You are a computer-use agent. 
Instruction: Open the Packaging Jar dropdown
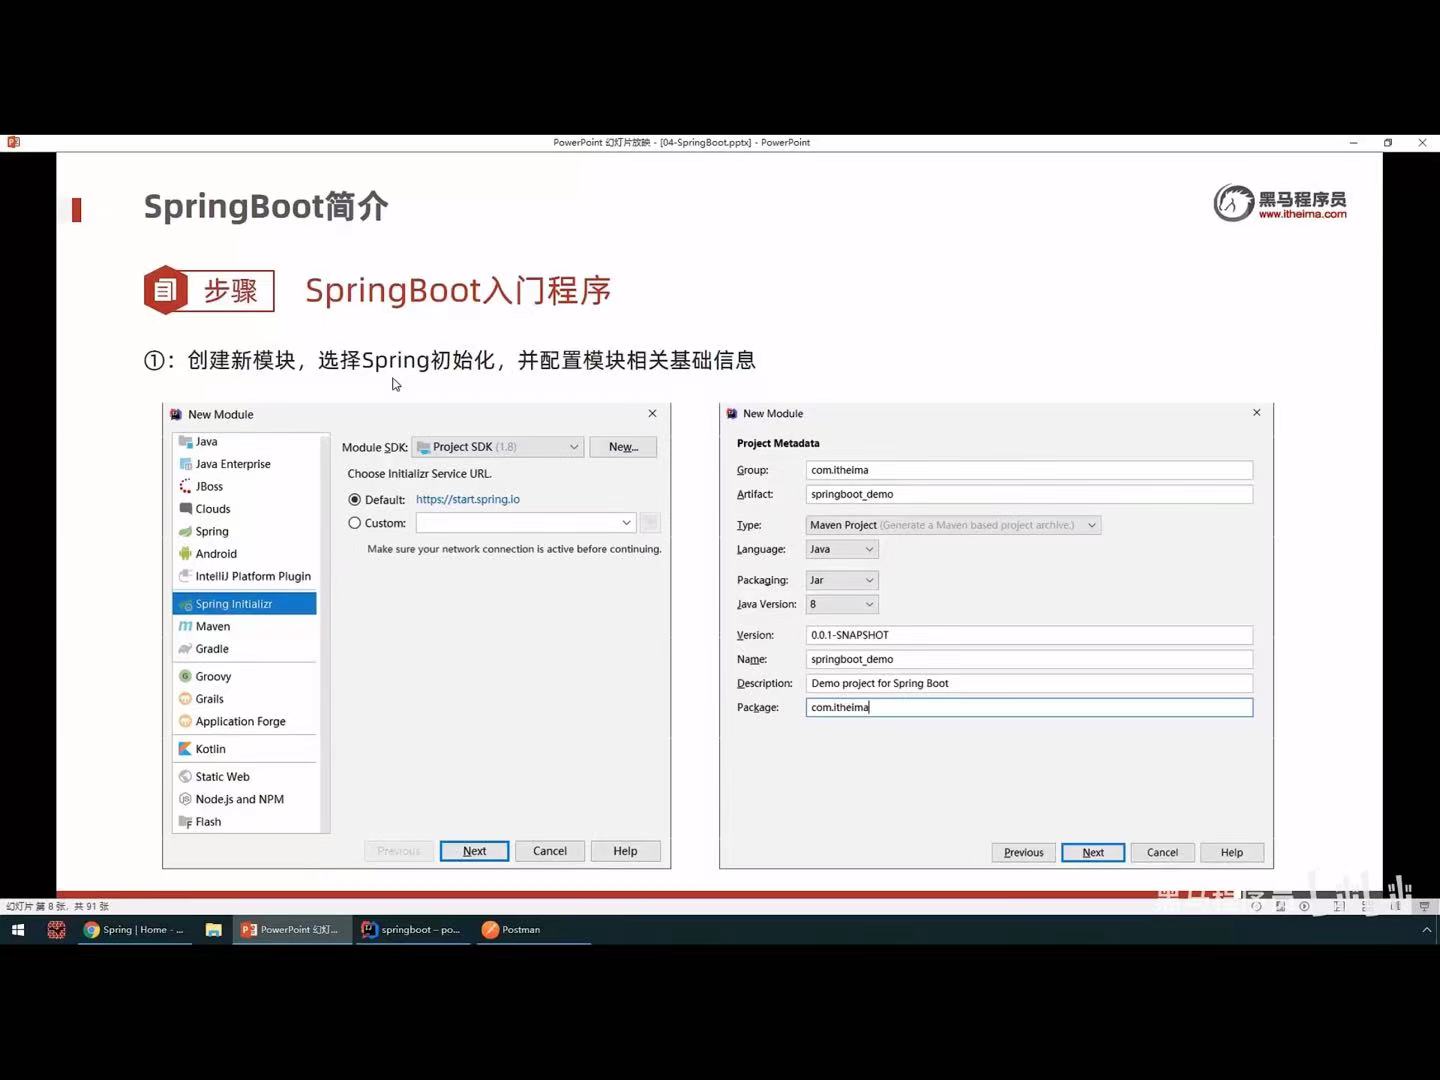click(x=842, y=580)
